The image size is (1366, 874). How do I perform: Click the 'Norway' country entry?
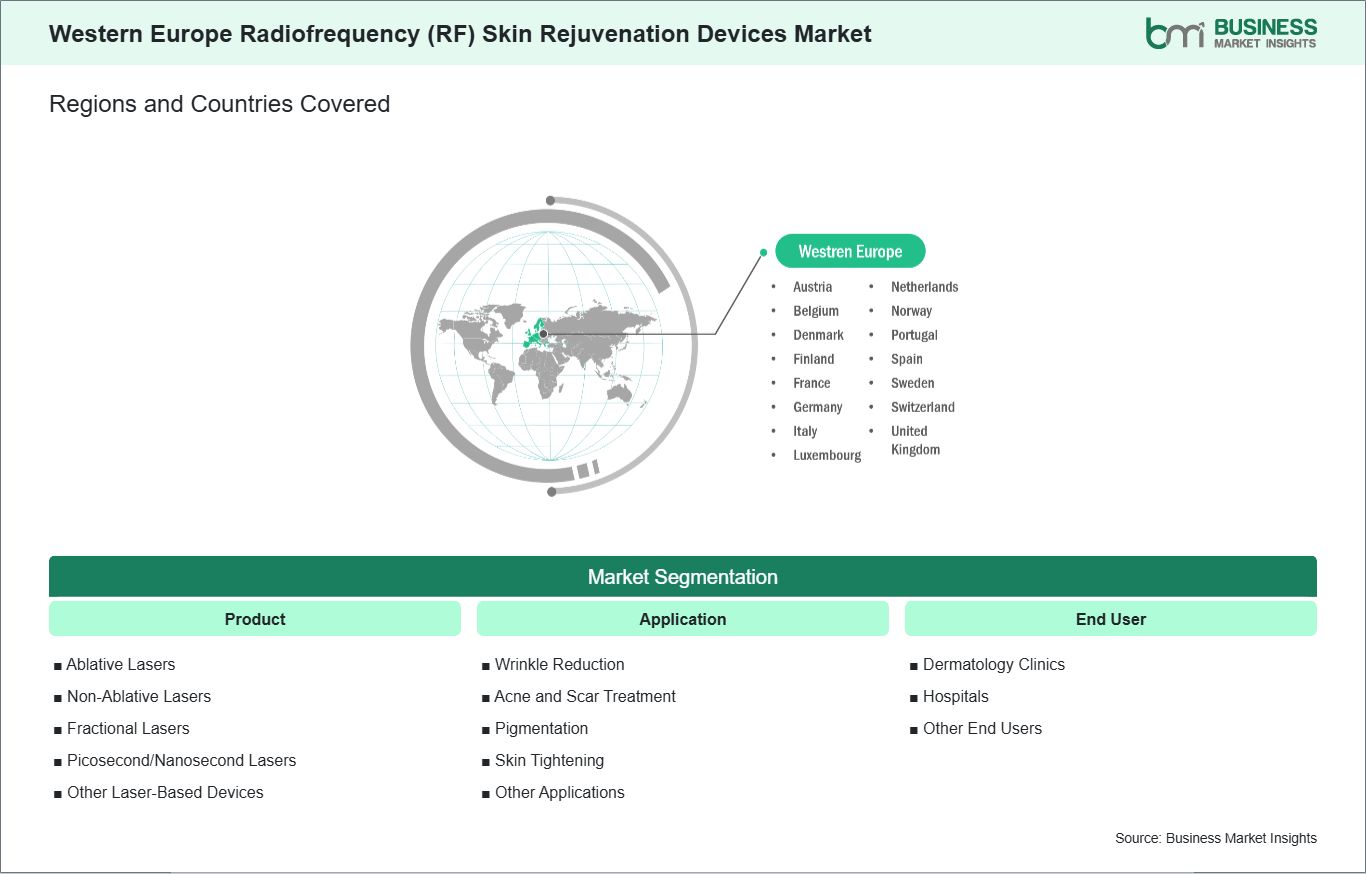pos(911,311)
